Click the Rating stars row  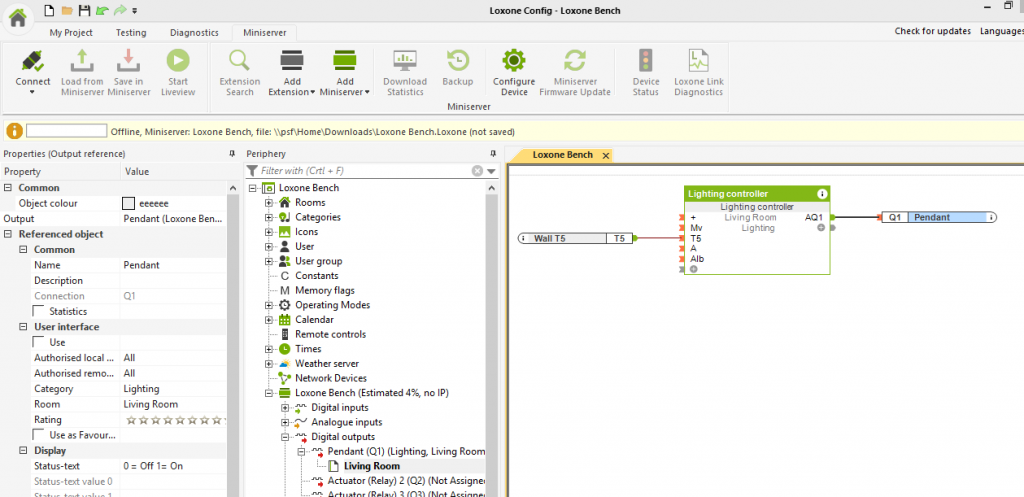(176, 420)
